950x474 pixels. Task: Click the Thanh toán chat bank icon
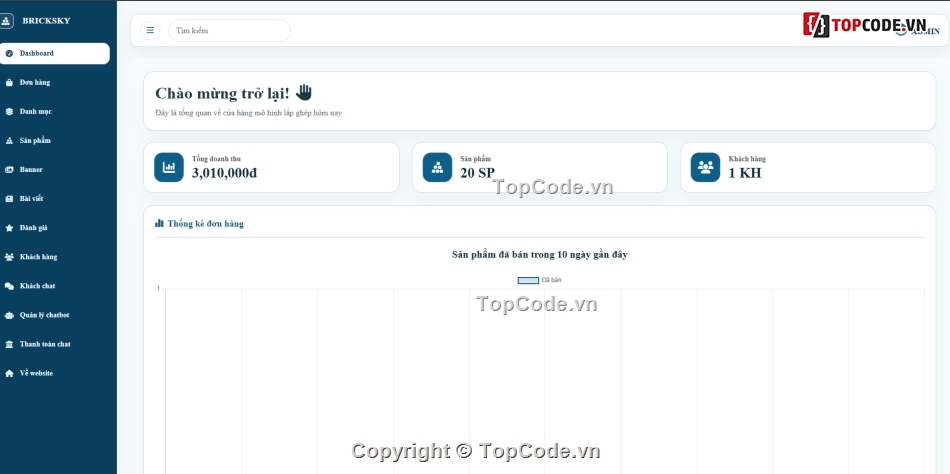click(9, 344)
